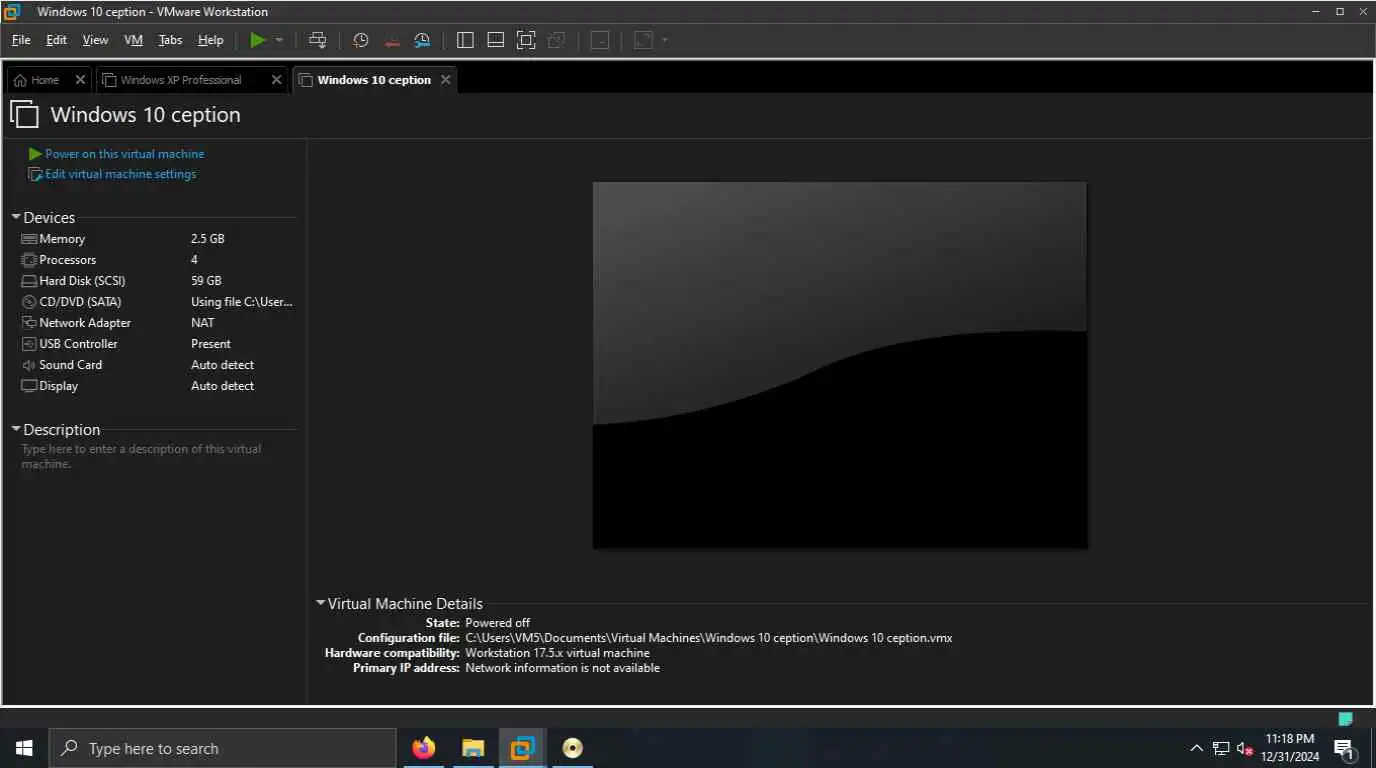This screenshot has height=768, width=1376.
Task: Click the taskbar search box
Action: 222,748
